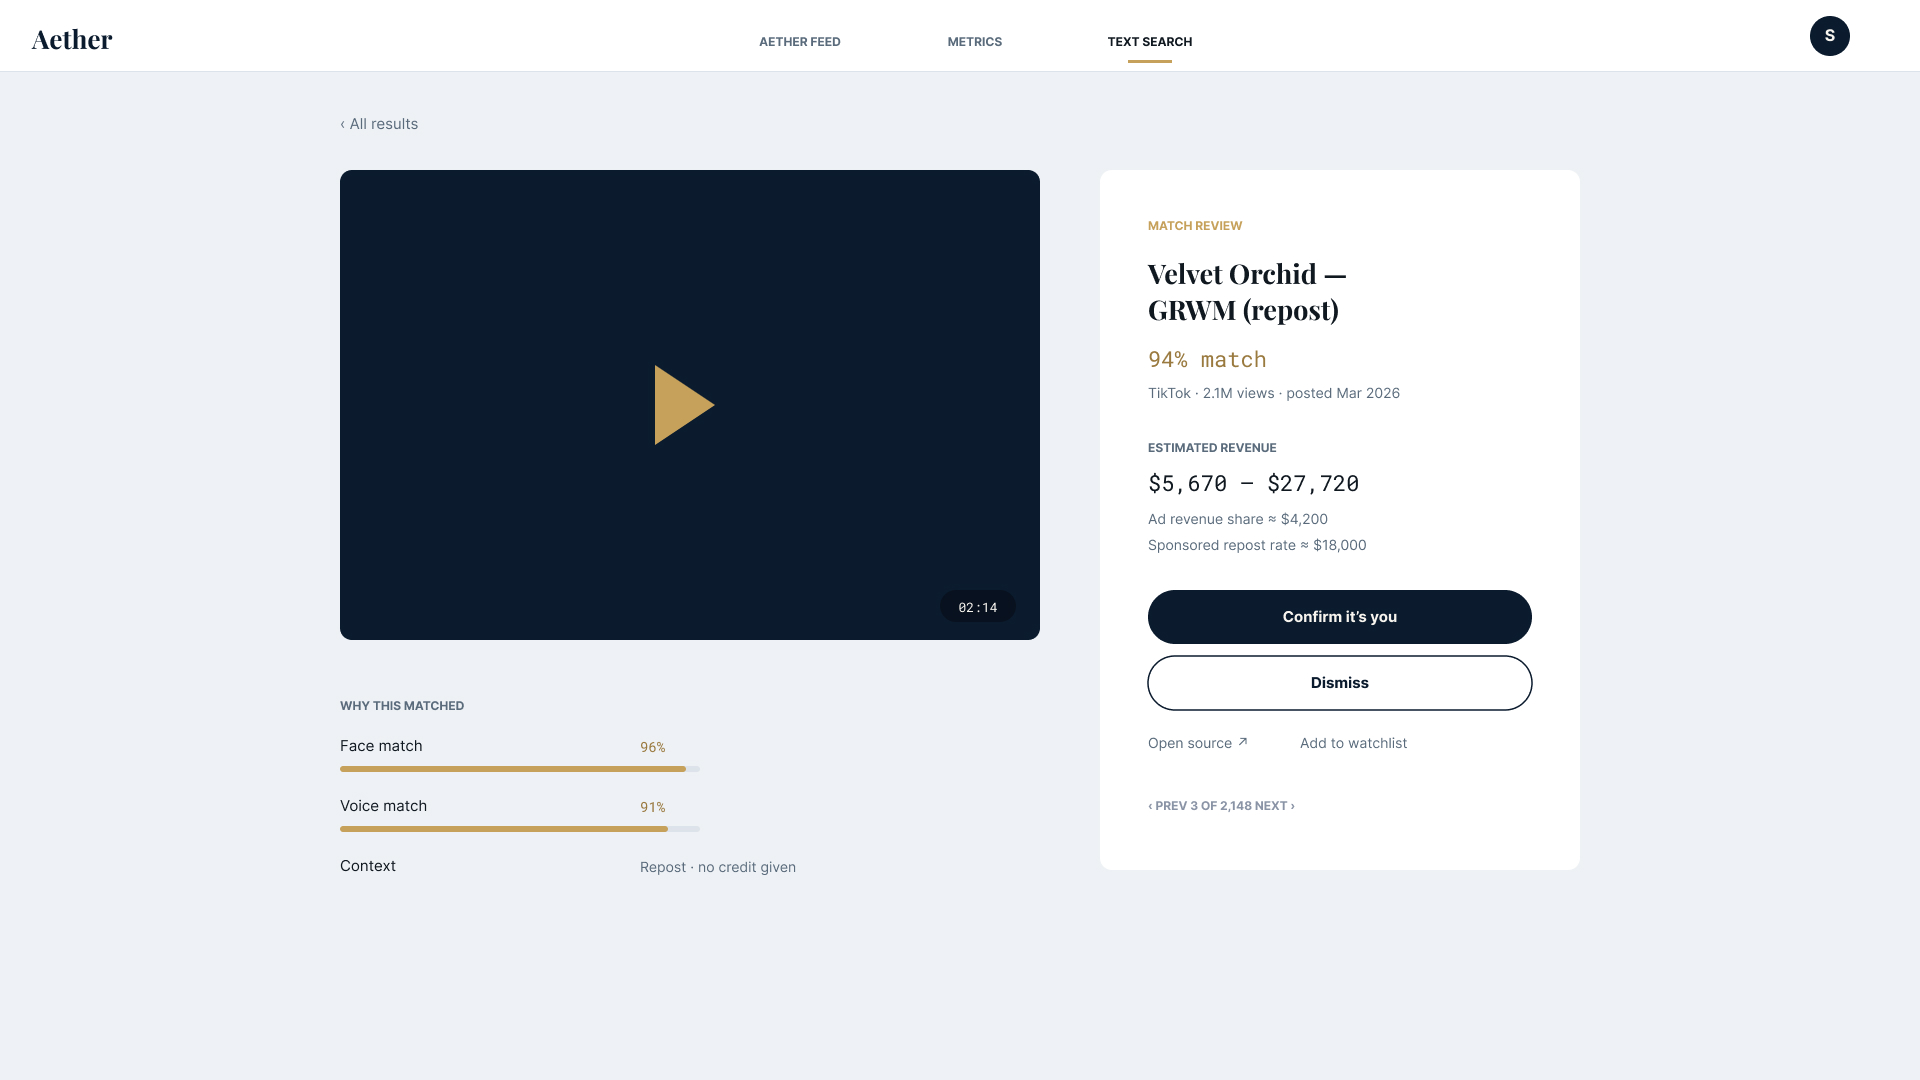The height and width of the screenshot is (1080, 1920).
Task: Click the Aether logo
Action: [72, 39]
